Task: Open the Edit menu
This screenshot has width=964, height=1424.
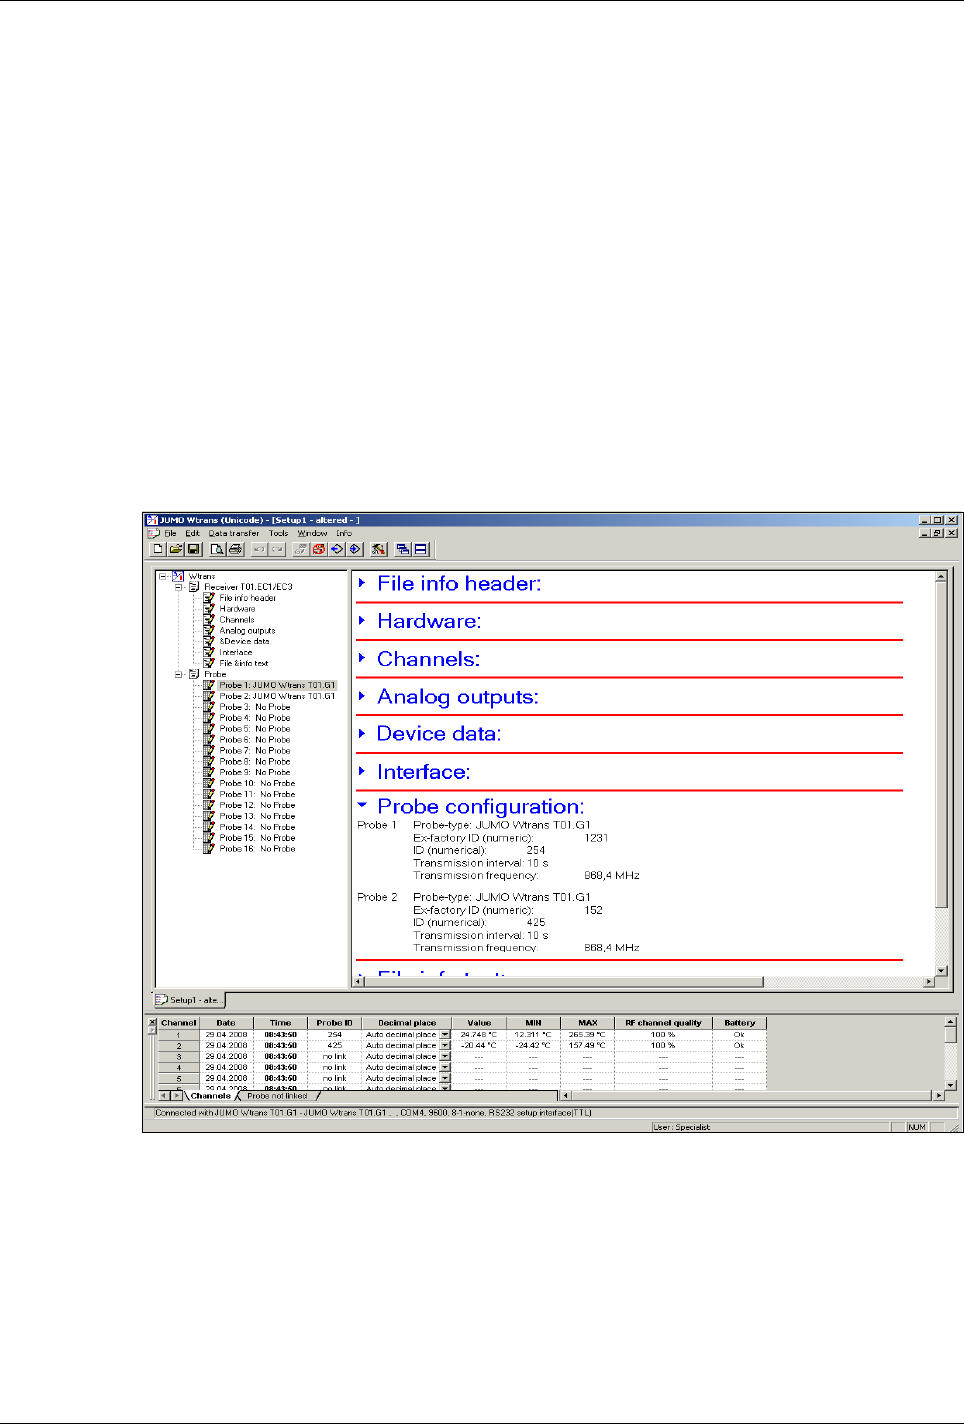Action: click(192, 533)
